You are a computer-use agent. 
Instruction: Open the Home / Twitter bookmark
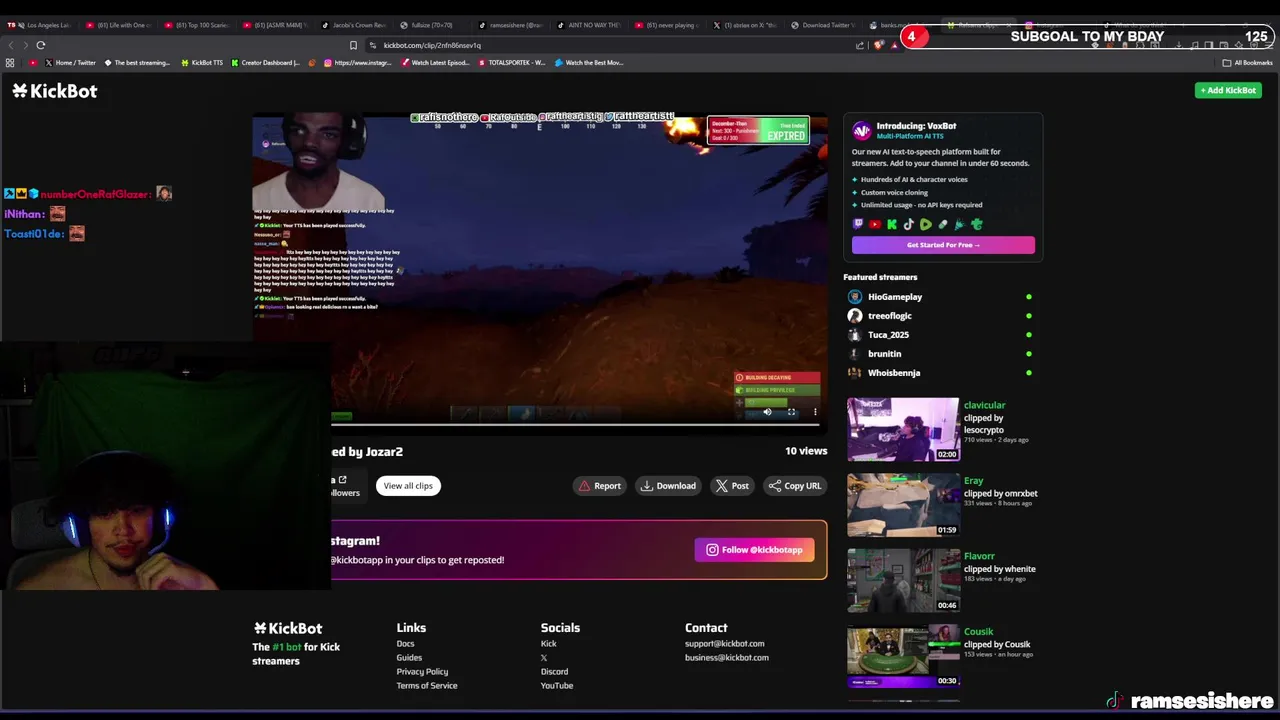click(71, 63)
